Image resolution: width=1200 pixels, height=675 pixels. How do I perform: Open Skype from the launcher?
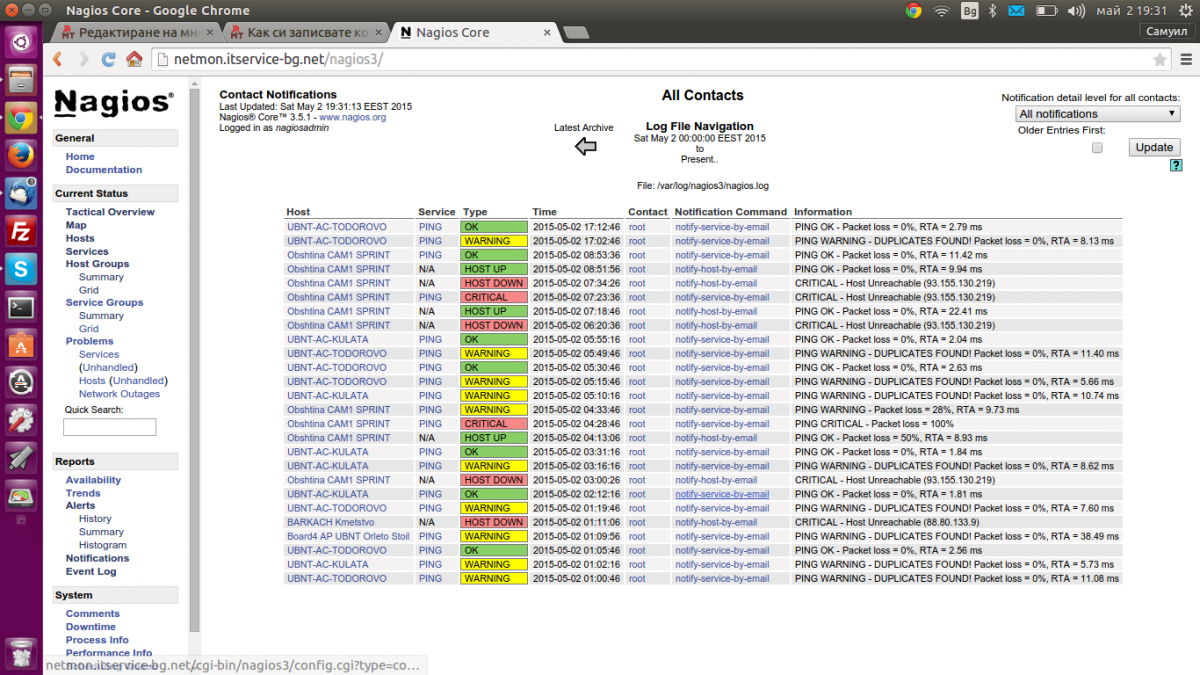(x=21, y=268)
